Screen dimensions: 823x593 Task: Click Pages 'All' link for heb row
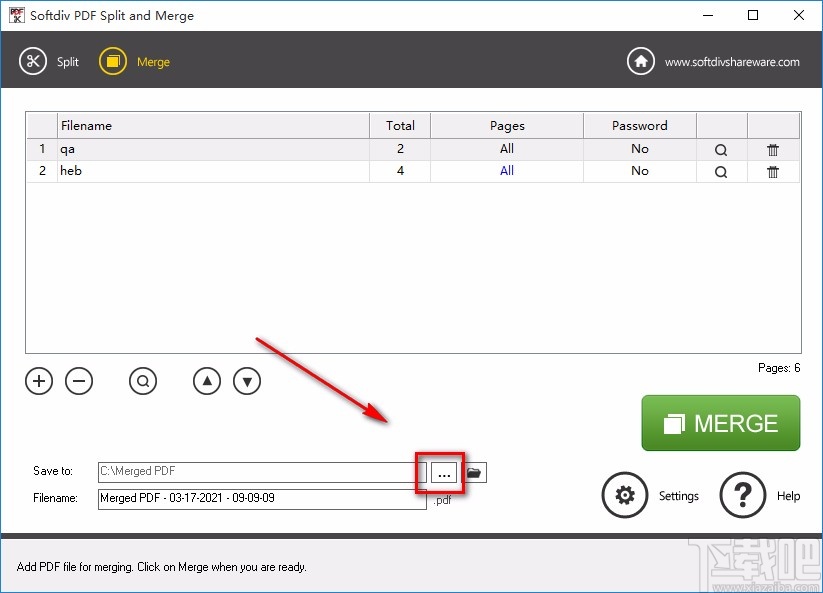507,171
